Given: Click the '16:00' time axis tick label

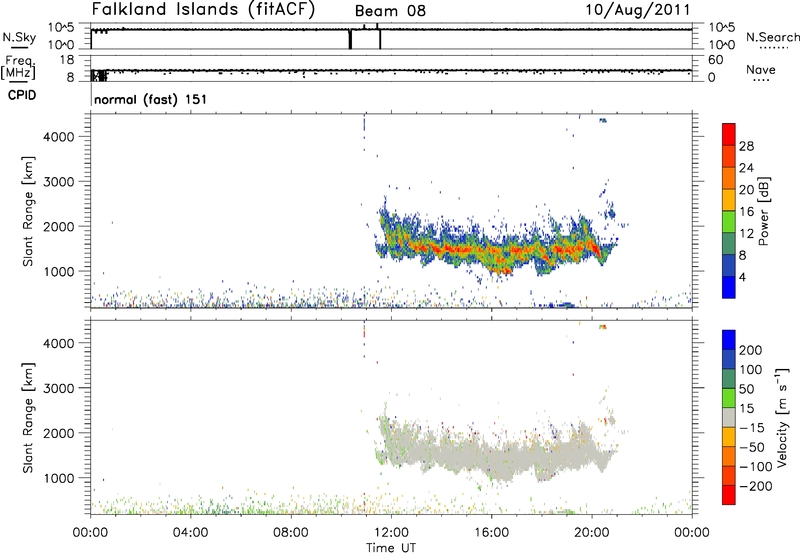Looking at the screenshot, I should [491, 533].
